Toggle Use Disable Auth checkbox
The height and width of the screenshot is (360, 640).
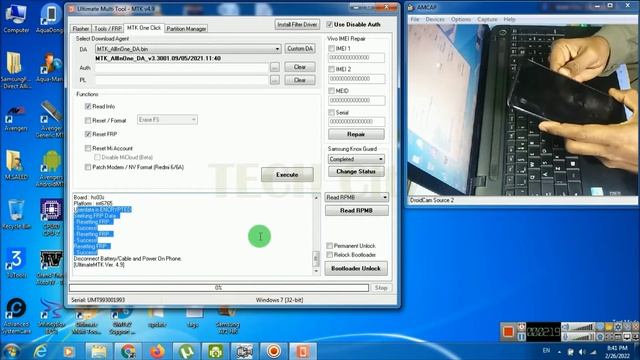pos(329,24)
